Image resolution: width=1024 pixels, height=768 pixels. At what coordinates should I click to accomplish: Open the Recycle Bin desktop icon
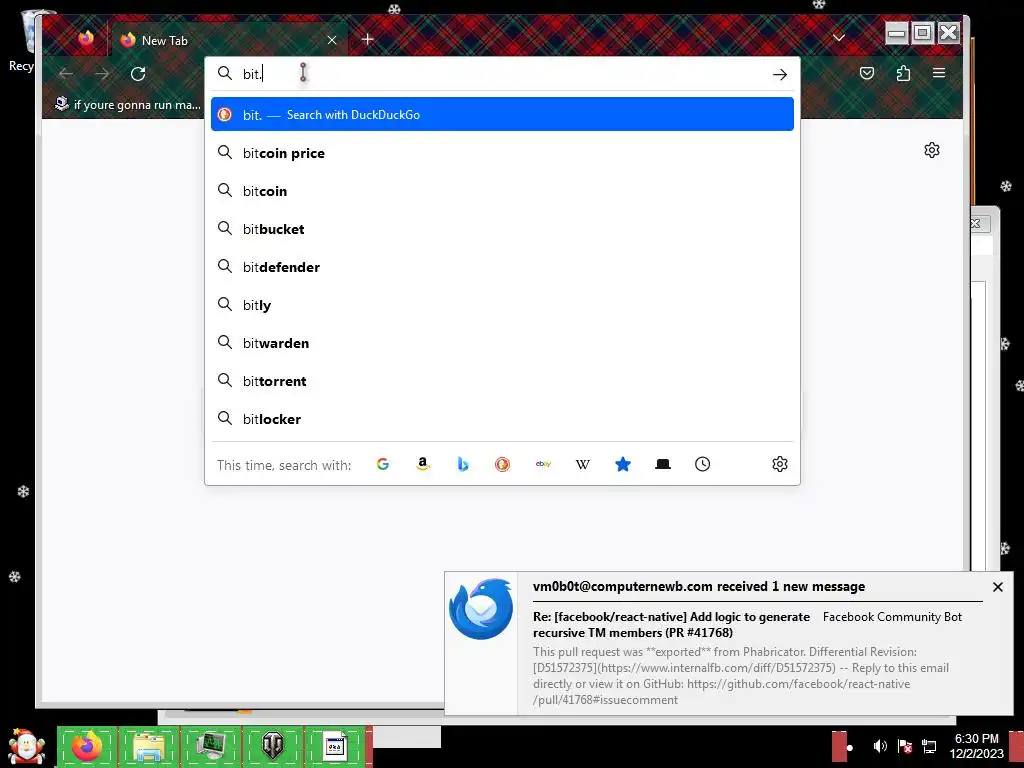pos(22,41)
